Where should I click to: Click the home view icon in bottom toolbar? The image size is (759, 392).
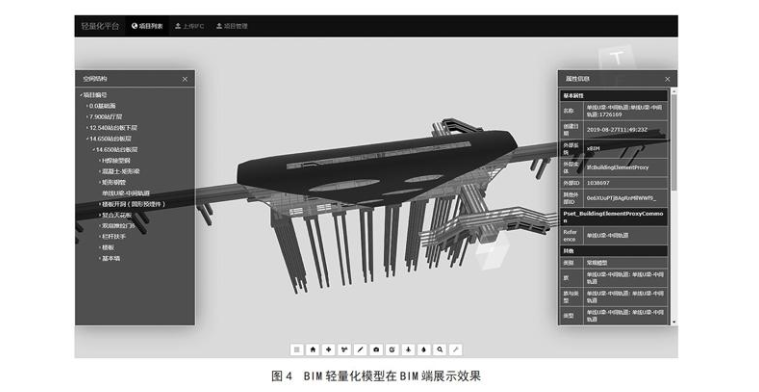pyautogui.click(x=312, y=349)
